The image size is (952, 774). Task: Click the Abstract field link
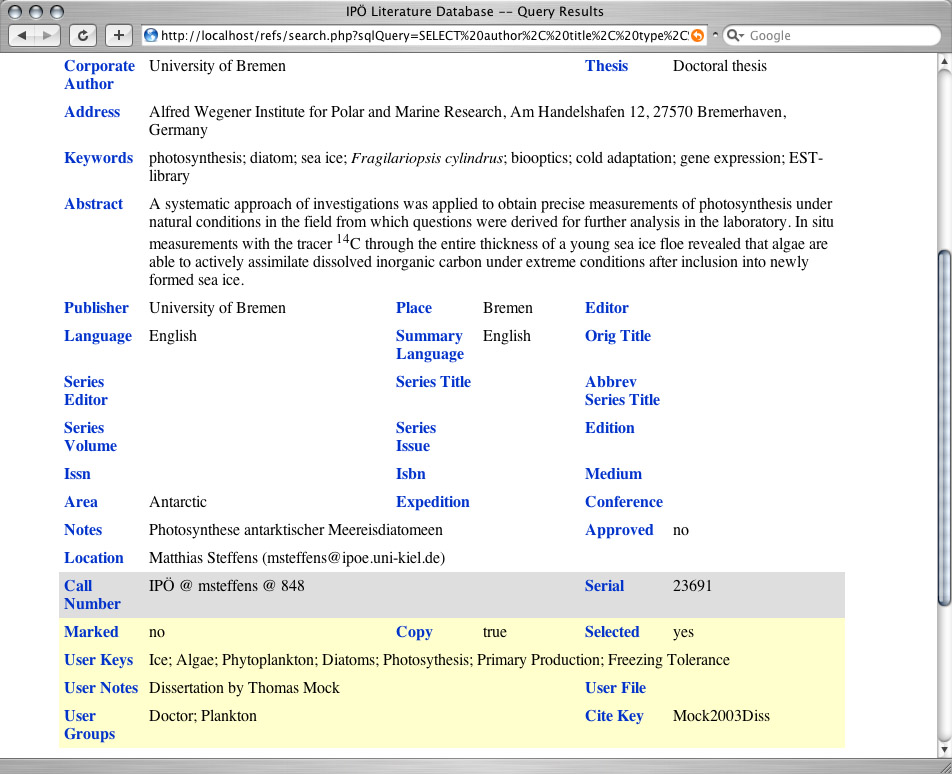click(x=94, y=205)
